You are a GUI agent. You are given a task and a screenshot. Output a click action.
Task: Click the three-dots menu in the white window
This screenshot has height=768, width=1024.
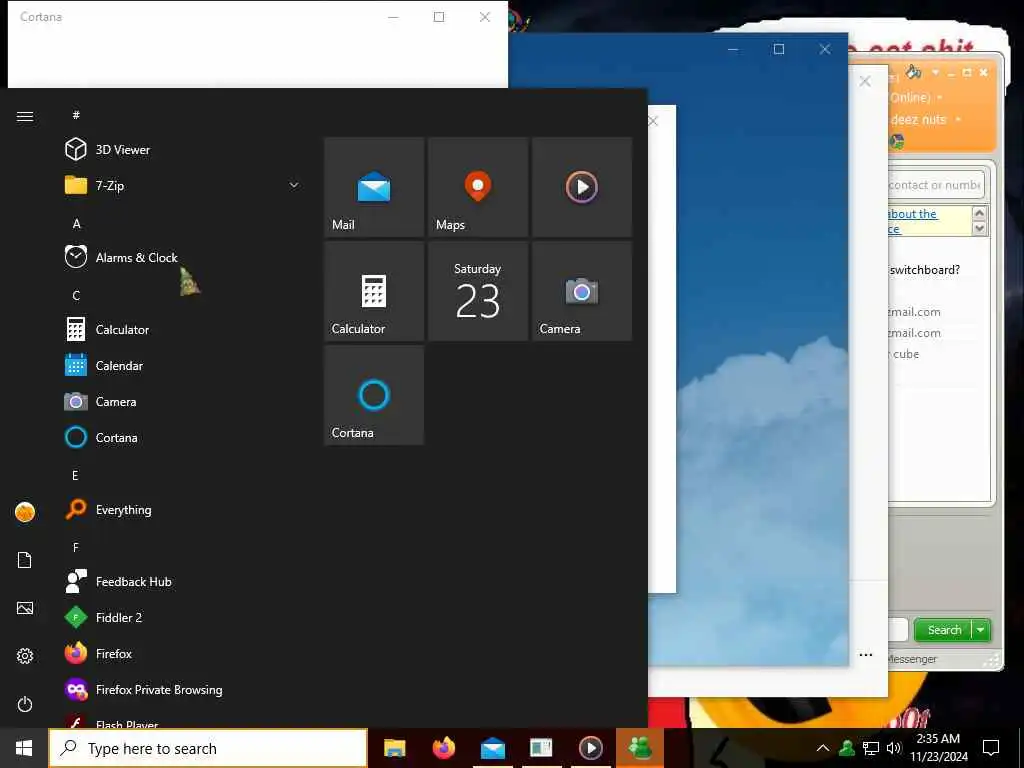tap(866, 655)
